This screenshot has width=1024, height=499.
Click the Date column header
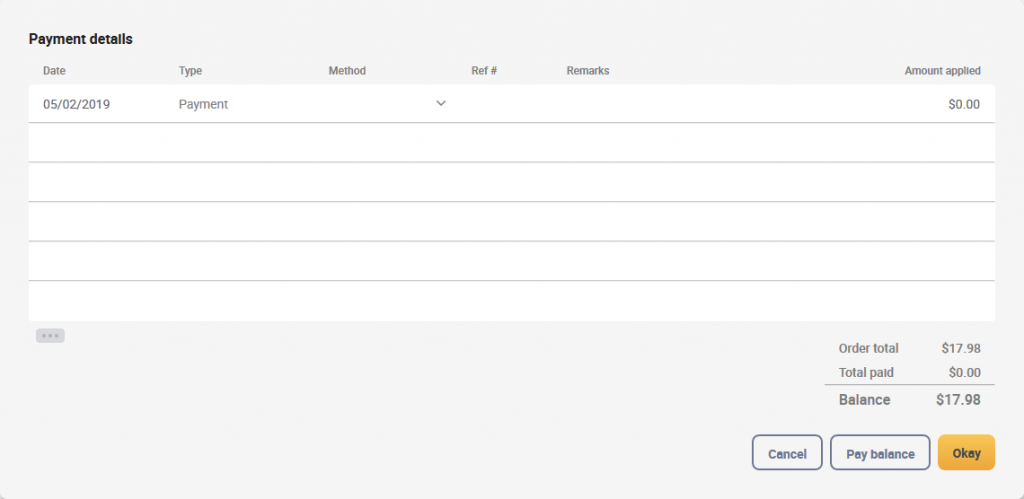[x=54, y=71]
